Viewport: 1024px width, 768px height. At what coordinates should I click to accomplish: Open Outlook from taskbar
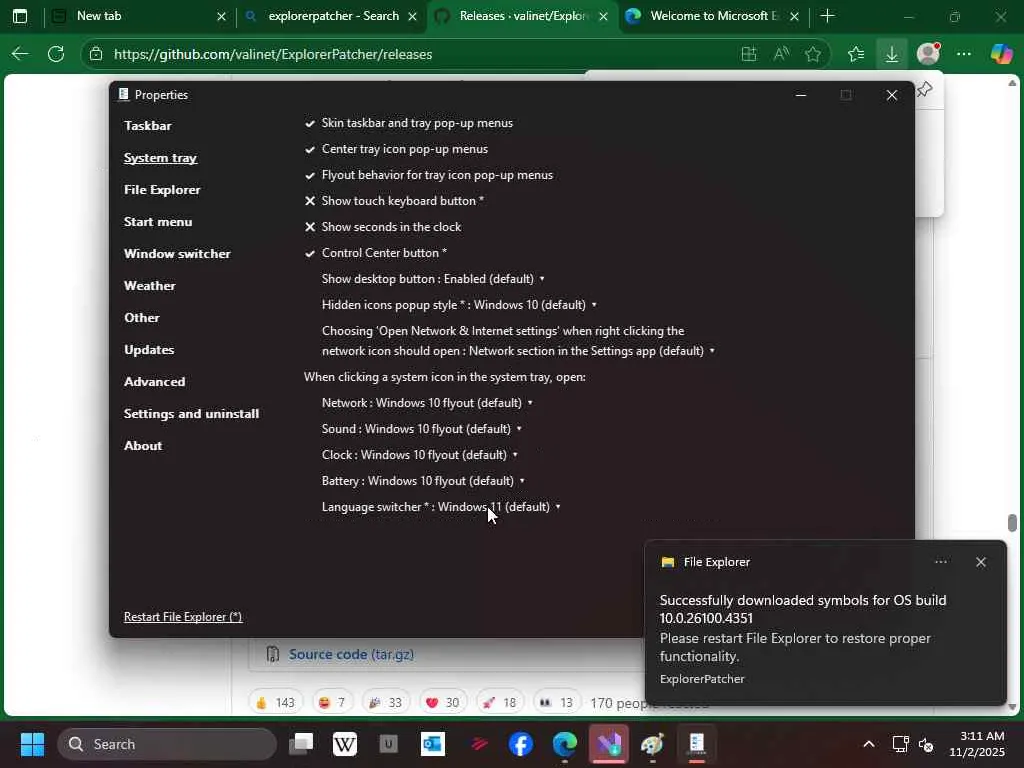(x=432, y=744)
